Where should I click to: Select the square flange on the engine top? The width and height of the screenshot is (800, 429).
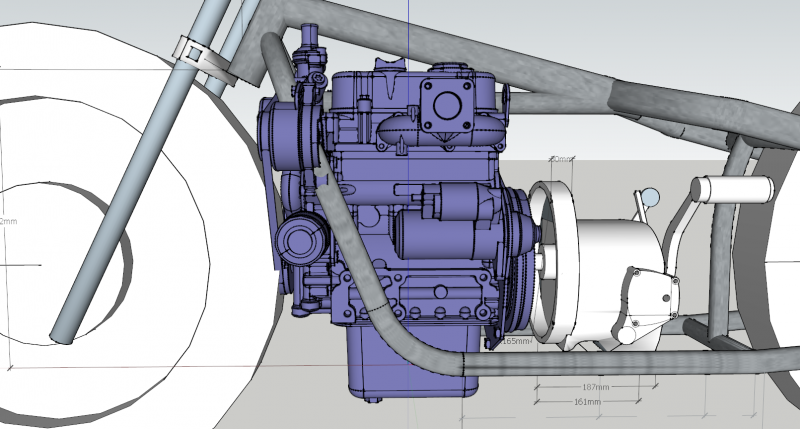point(447,105)
